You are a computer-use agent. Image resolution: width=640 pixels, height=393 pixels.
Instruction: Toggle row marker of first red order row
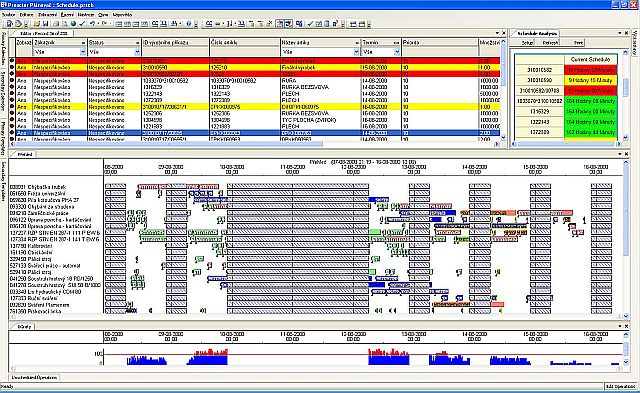[12, 60]
